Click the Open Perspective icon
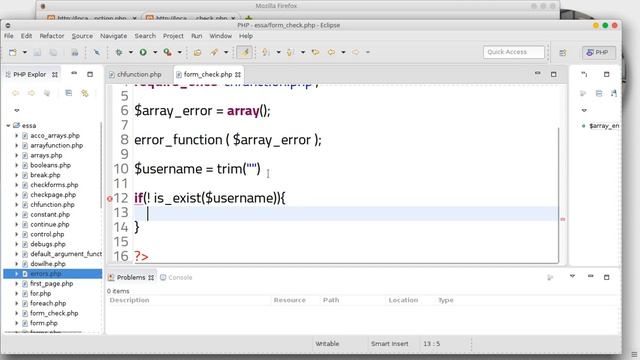Image resolution: width=640 pixels, height=360 pixels. click(563, 53)
